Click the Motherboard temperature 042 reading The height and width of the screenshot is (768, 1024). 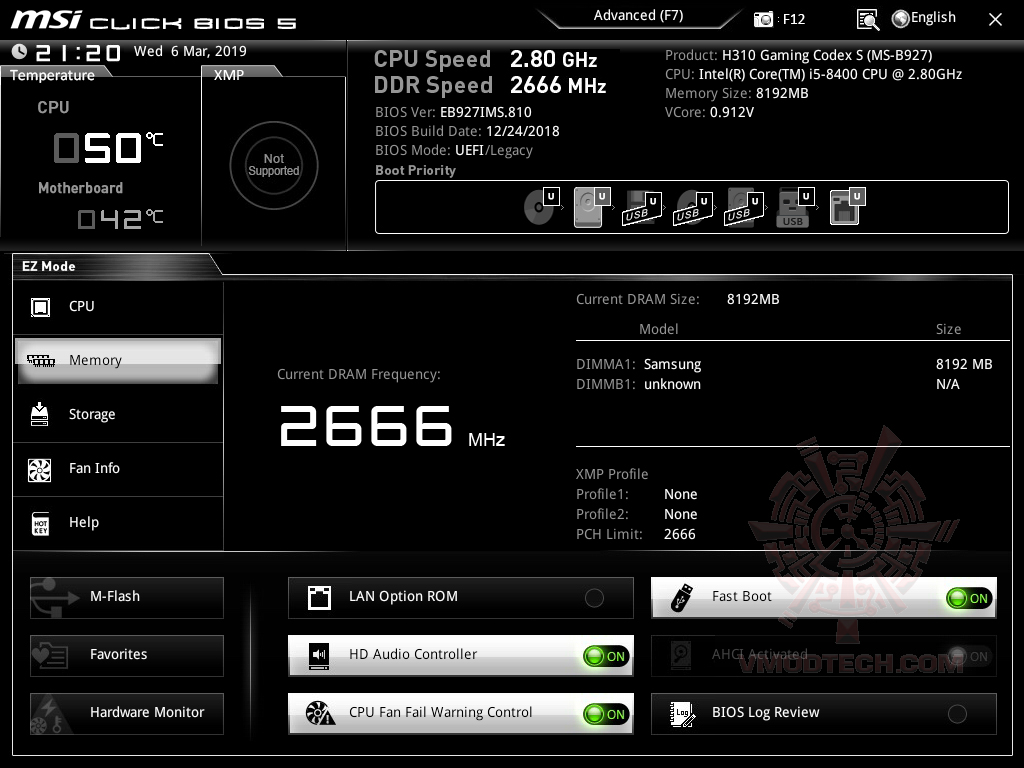tap(120, 219)
